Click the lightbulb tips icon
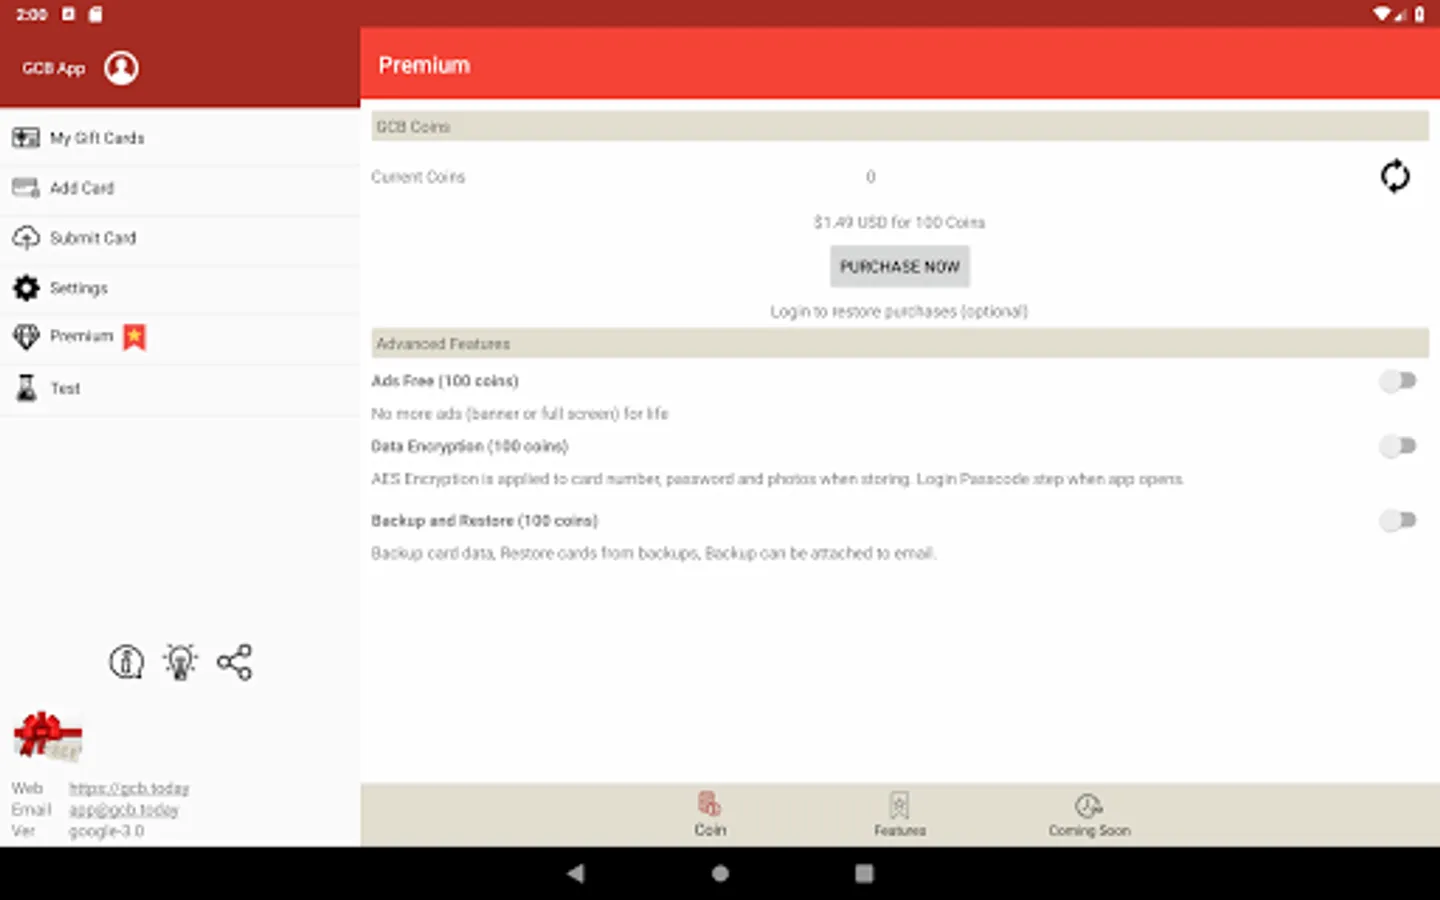Viewport: 1440px width, 900px height. [x=180, y=662]
